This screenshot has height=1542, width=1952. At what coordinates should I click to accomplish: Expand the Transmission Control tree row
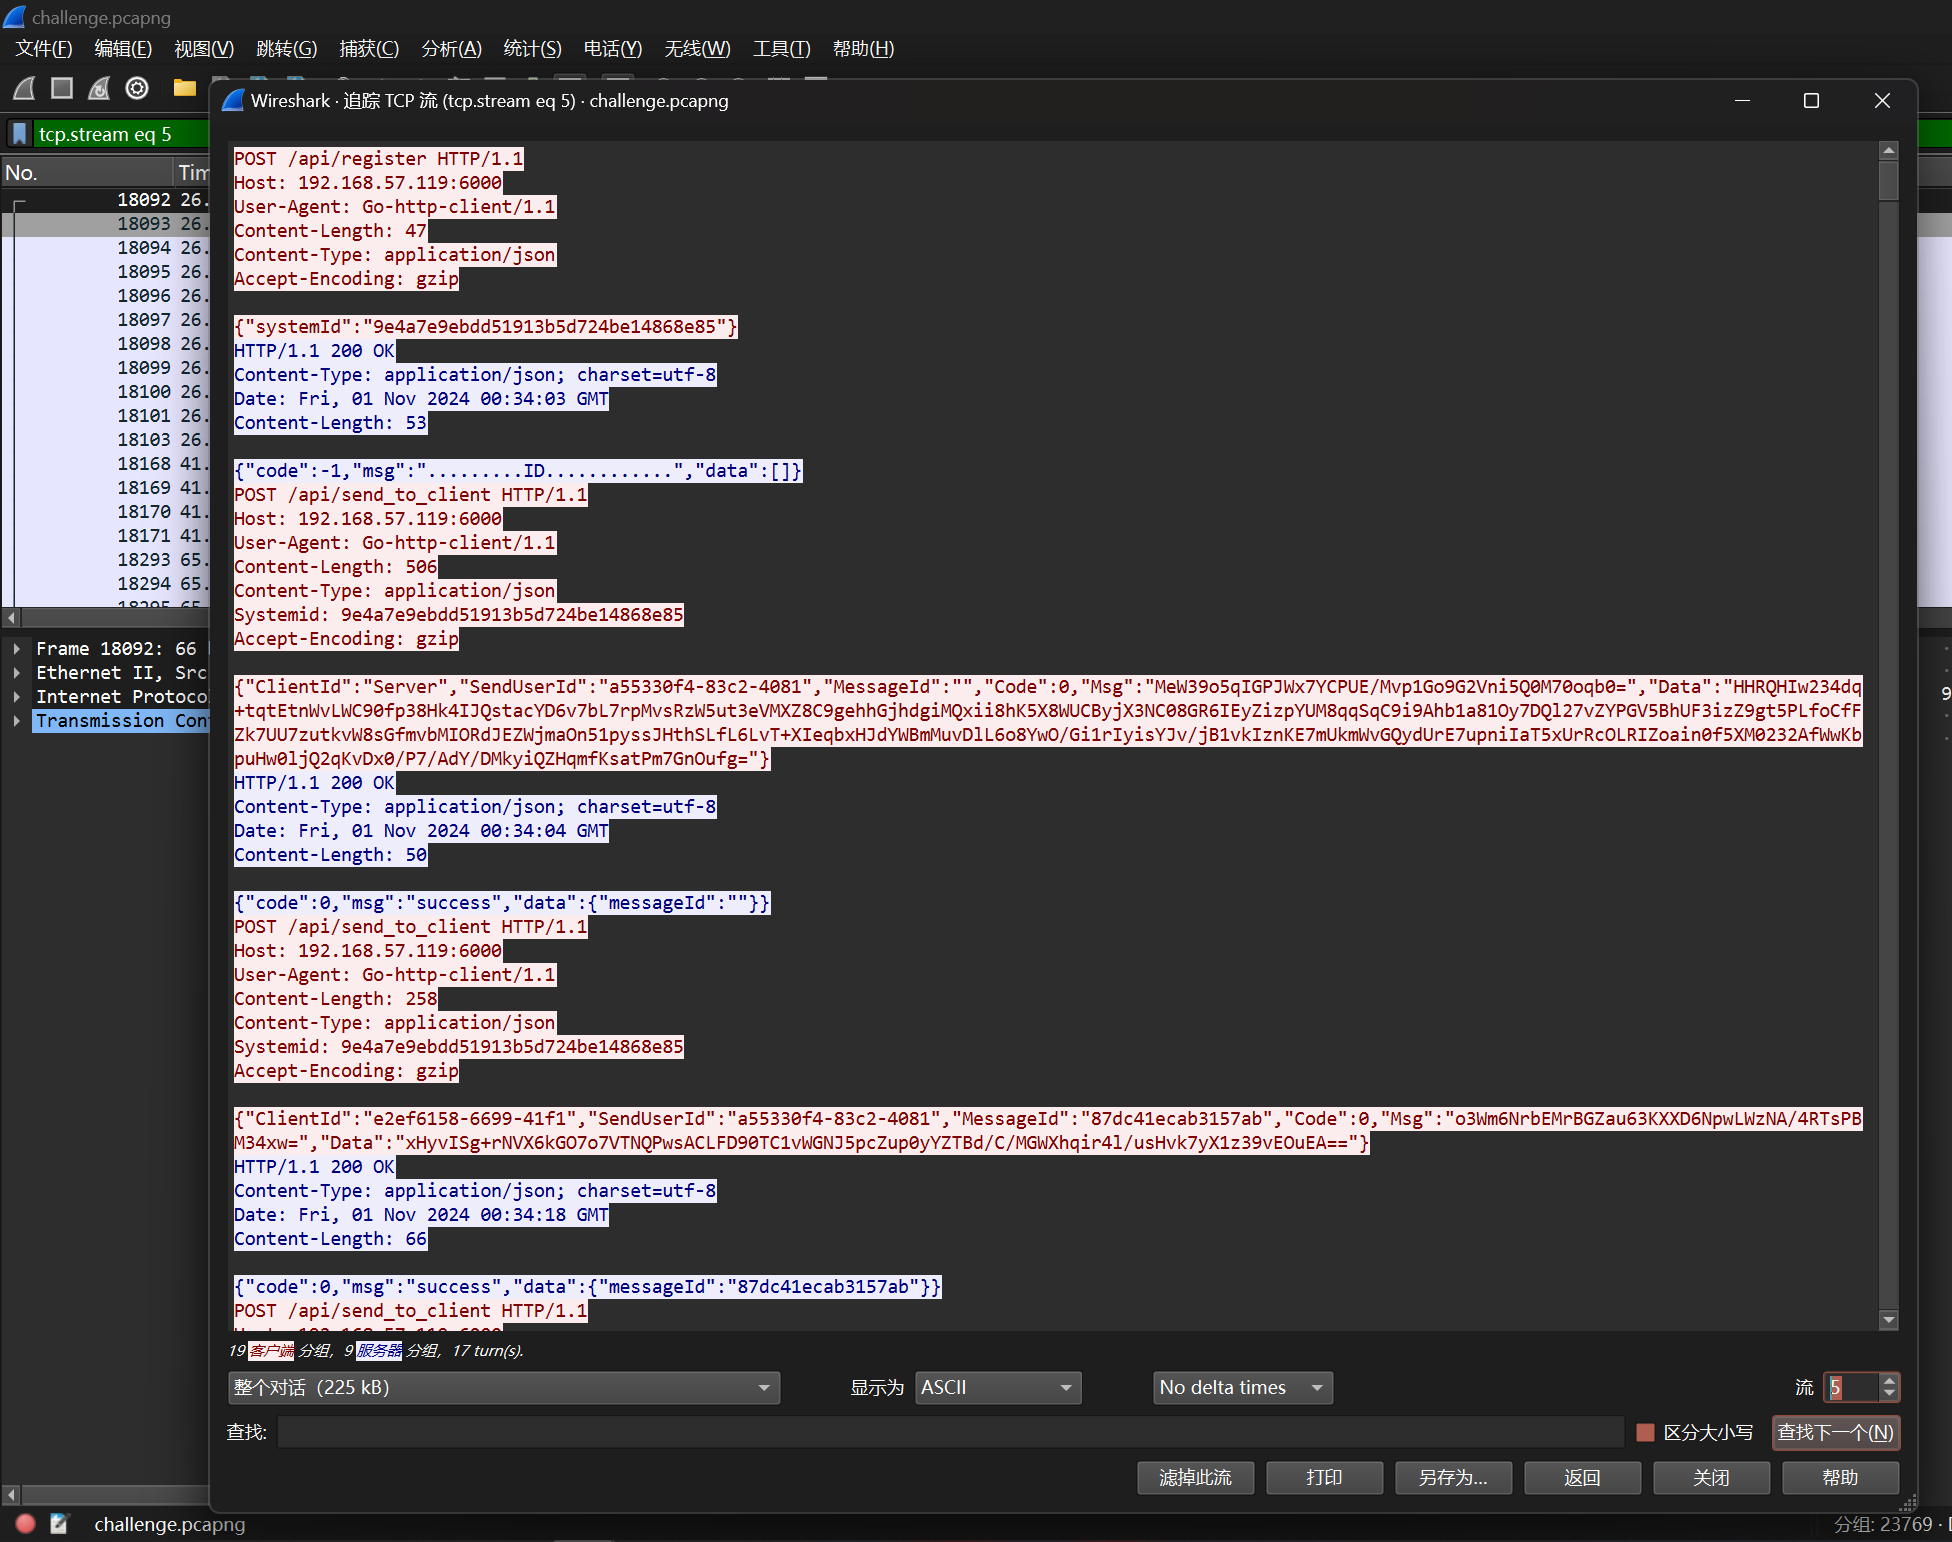[17, 721]
